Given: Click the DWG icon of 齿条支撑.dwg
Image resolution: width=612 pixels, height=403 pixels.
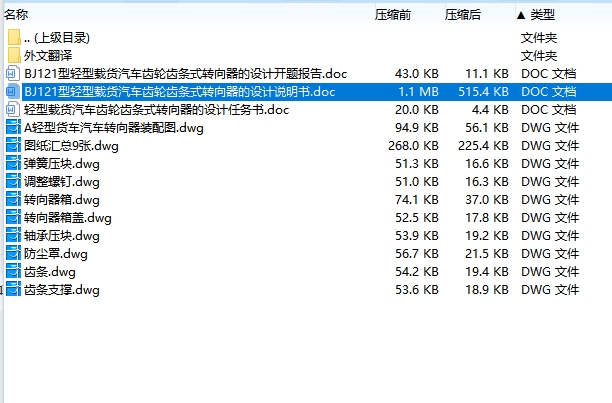Looking at the screenshot, I should tap(13, 289).
